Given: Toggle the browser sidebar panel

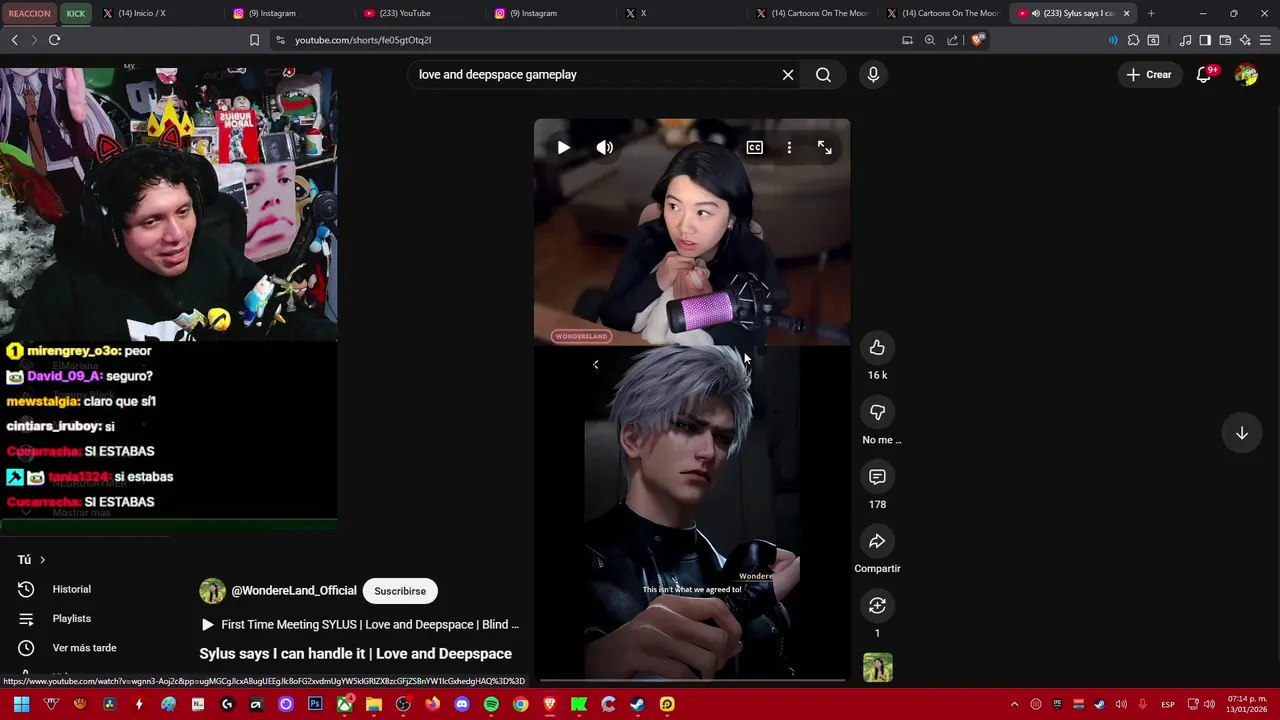Looking at the screenshot, I should [1205, 40].
